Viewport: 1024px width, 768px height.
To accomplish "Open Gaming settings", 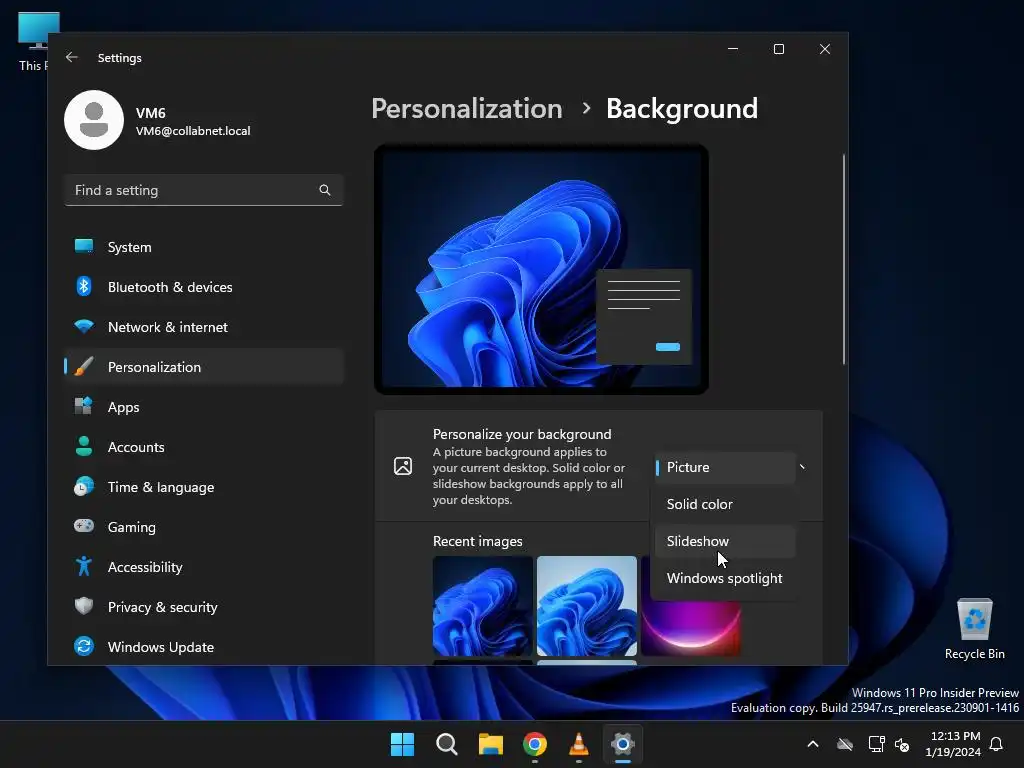I will [204, 526].
